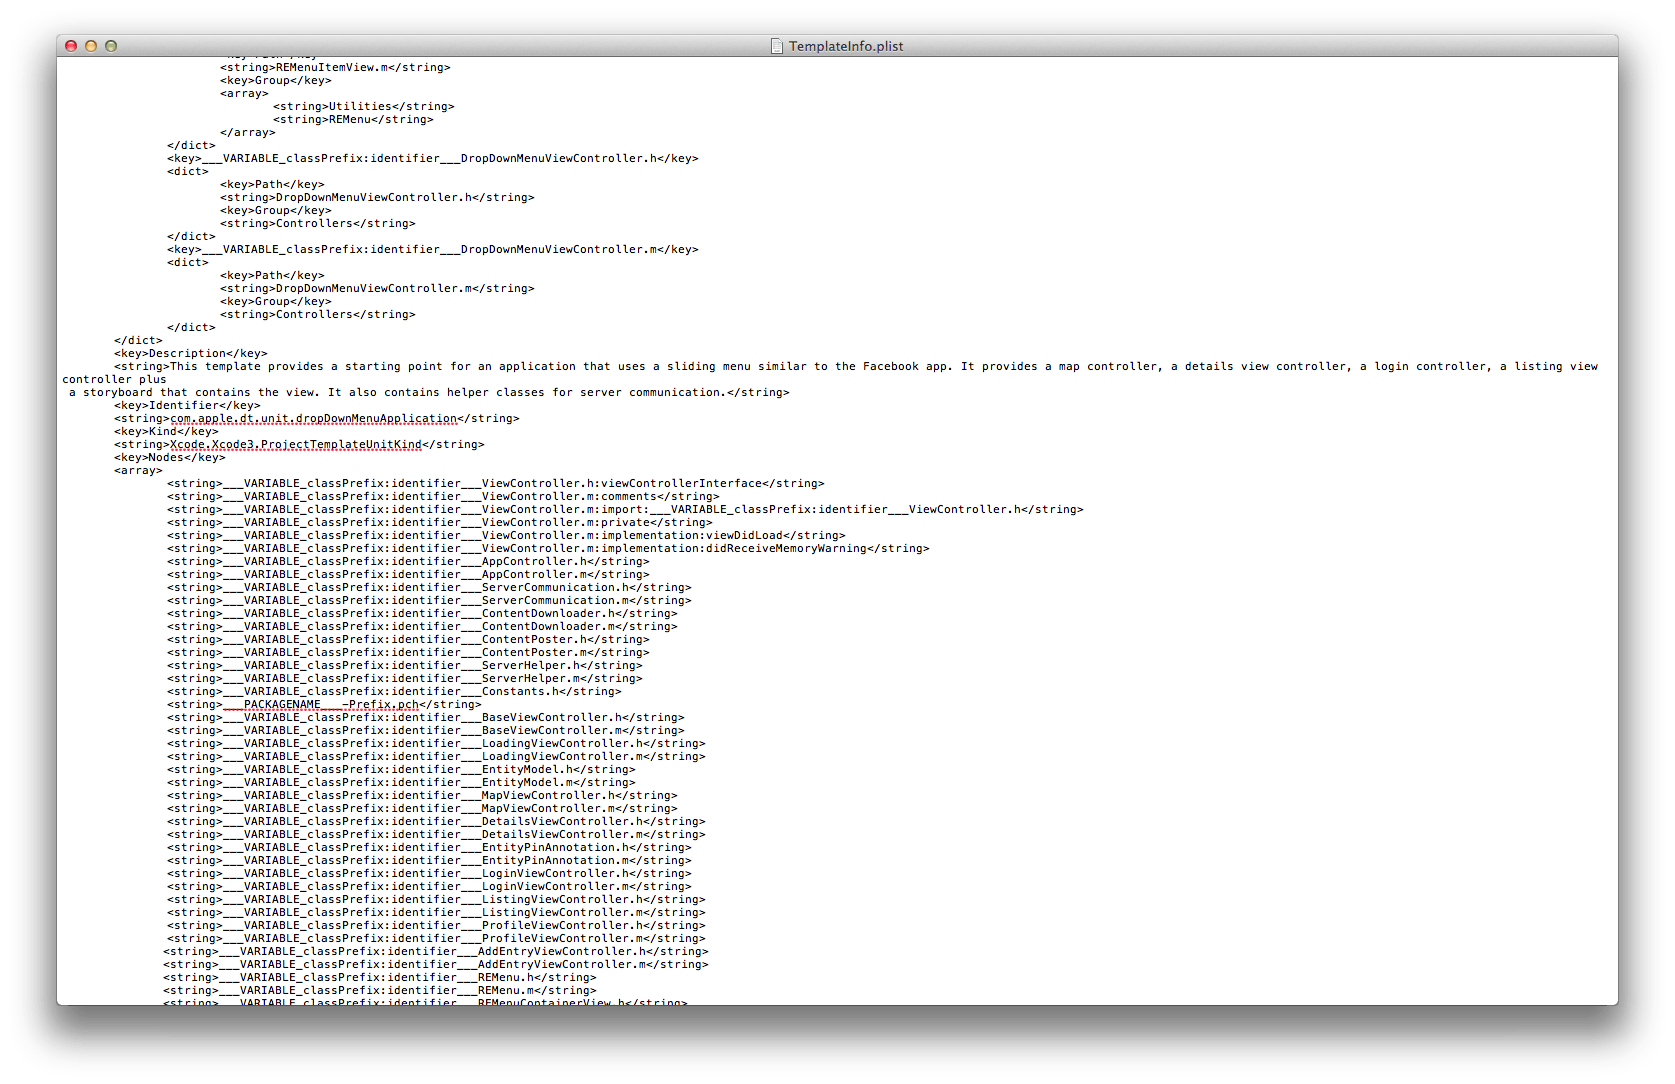Click the ServerHelper.m string line
Screen dimensions: 1675x1084
(x=405, y=678)
